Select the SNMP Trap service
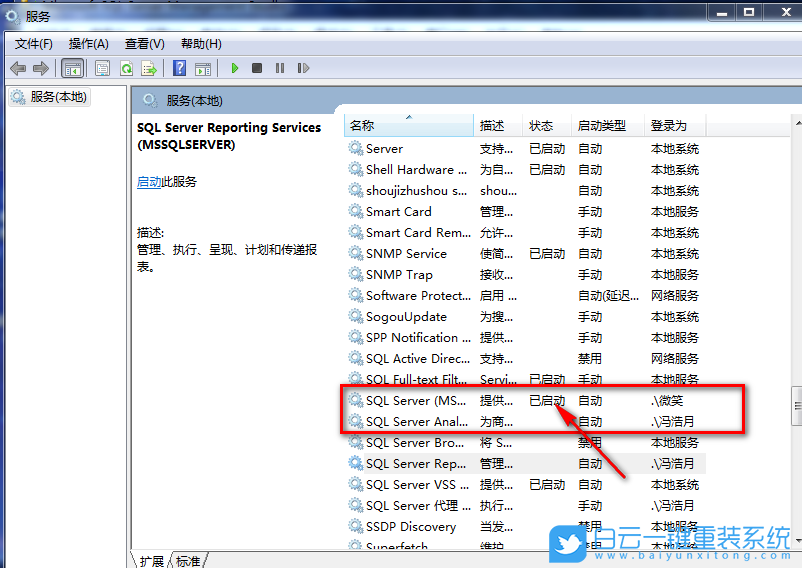802x568 pixels. (x=525, y=275)
